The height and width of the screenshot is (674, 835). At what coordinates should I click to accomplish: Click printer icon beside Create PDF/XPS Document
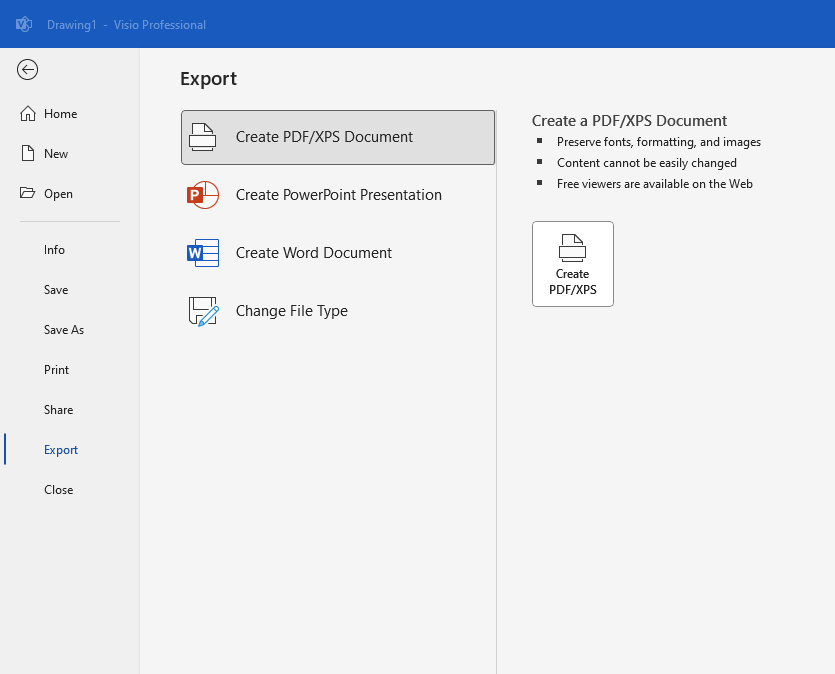[203, 137]
